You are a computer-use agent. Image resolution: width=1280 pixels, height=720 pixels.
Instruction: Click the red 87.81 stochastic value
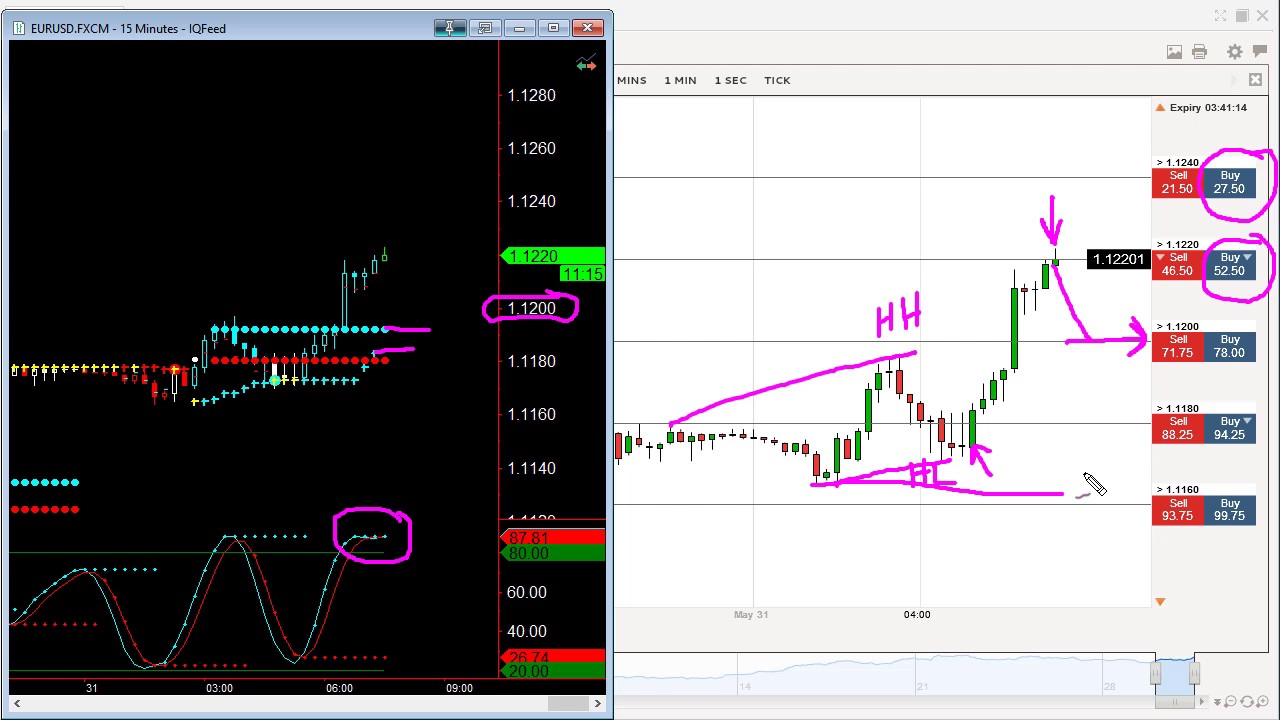click(x=553, y=538)
